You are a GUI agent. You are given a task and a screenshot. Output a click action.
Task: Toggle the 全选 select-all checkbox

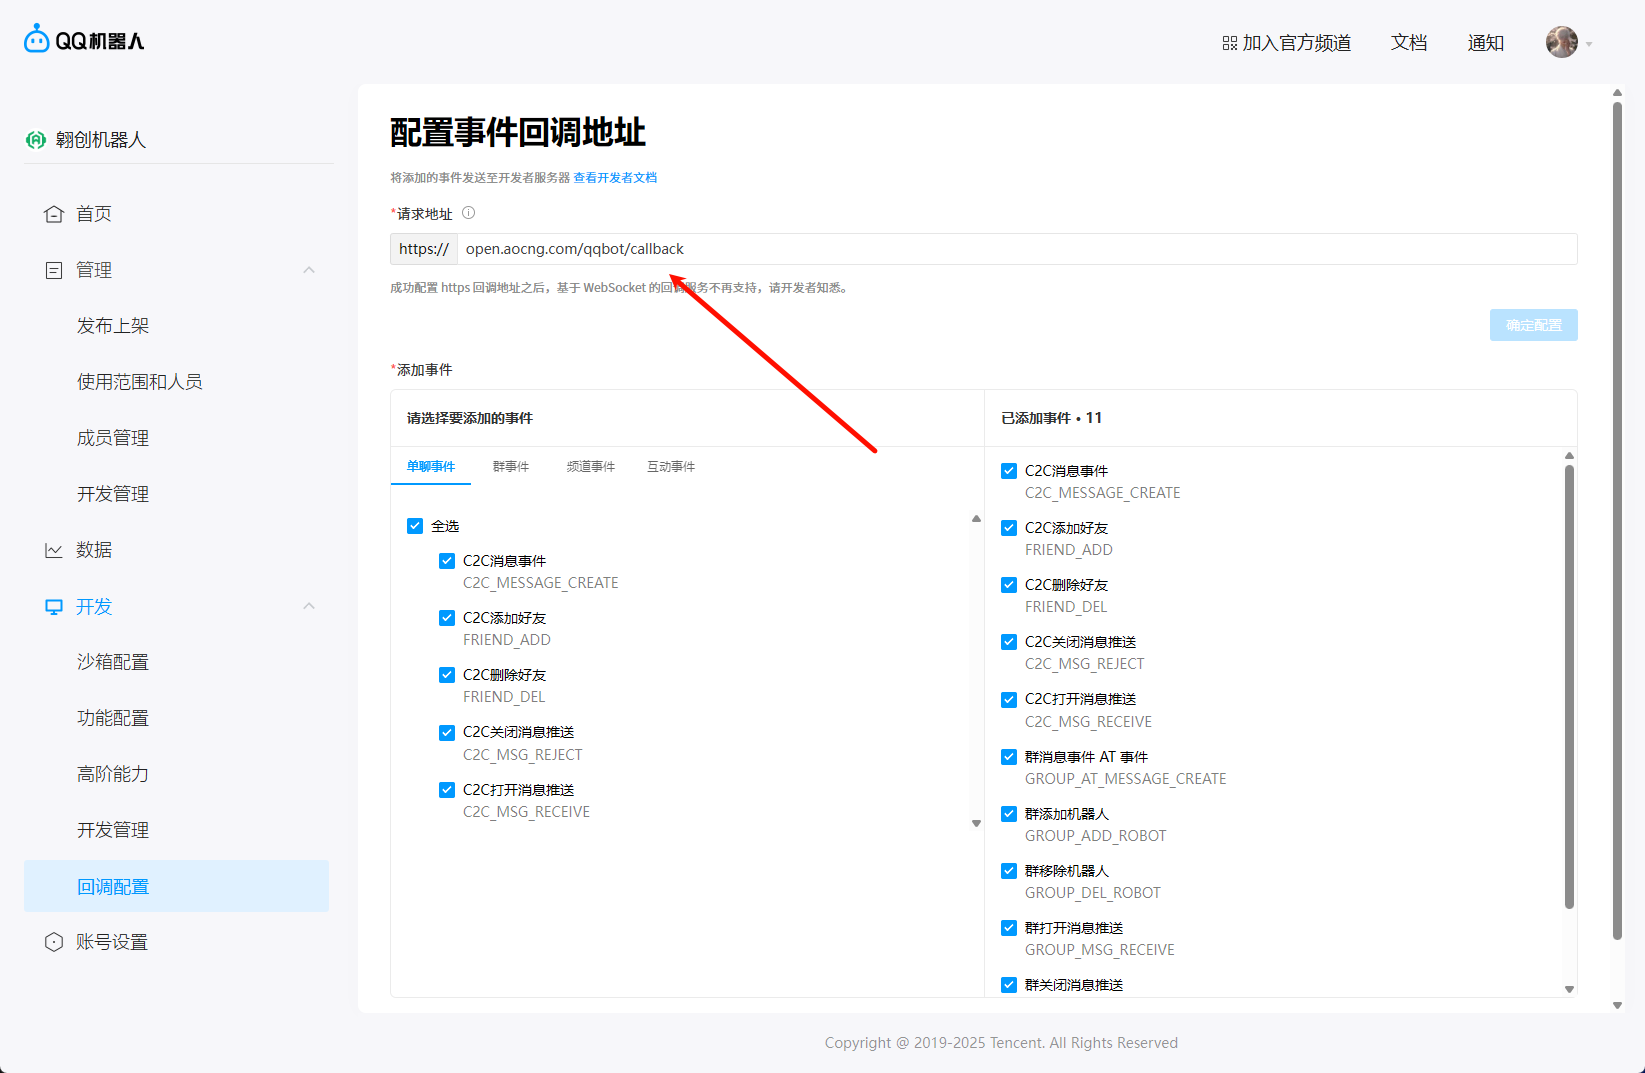tap(415, 526)
